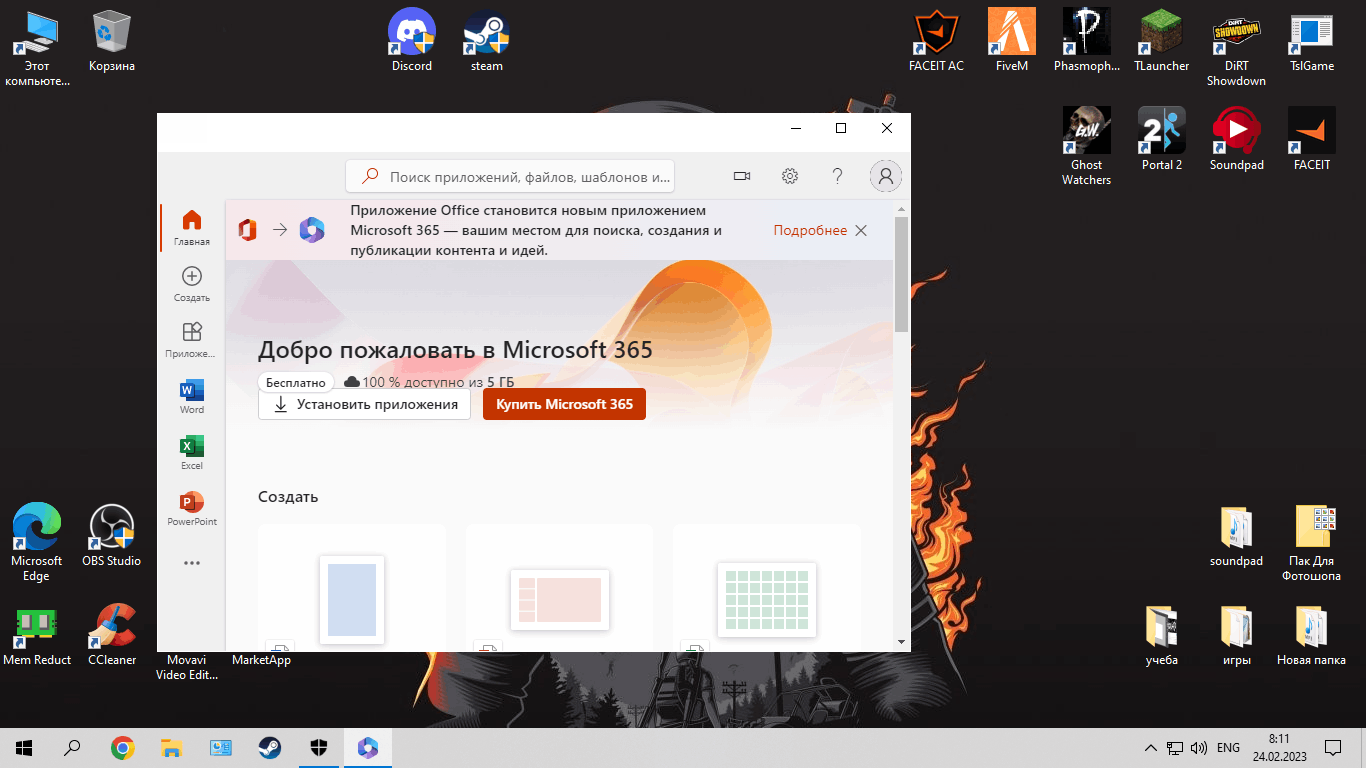The image size is (1366, 768).
Task: Select the Пак Для Фотошопа folder
Action: 1312,543
